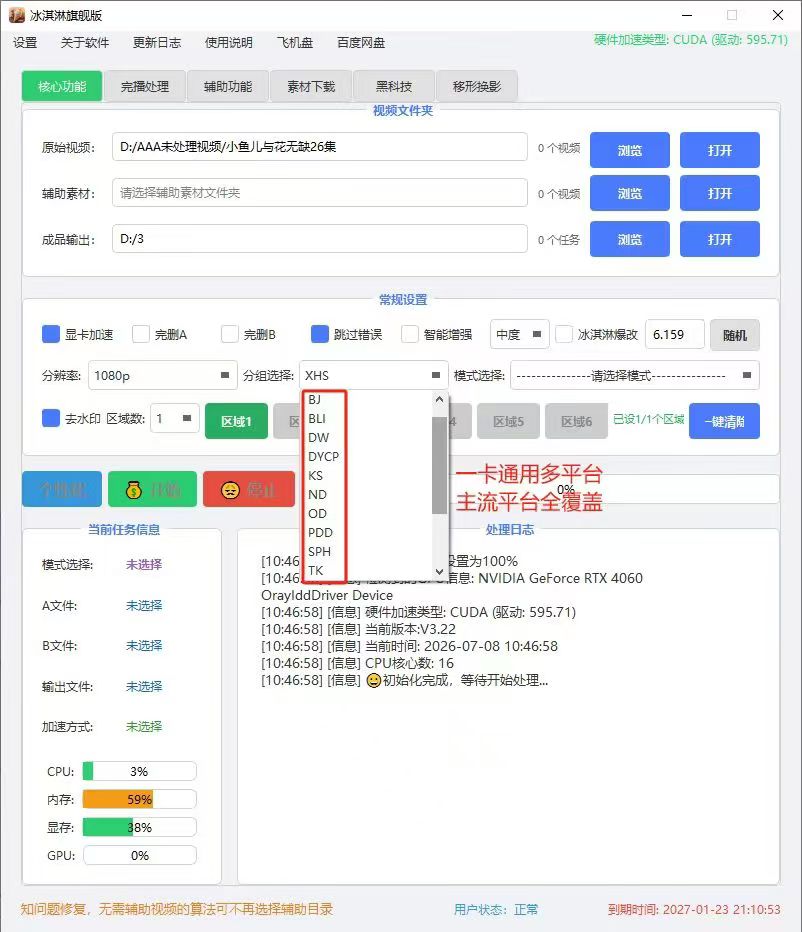Screen dimensions: 802x932
Task: Click the 区域6 button
Action: (576, 421)
